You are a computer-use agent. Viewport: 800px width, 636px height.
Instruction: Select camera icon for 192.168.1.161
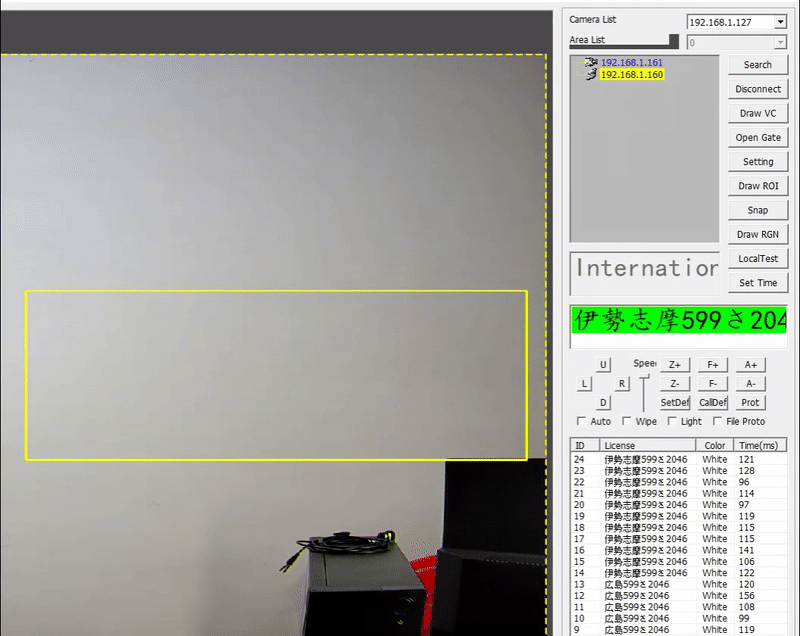click(x=591, y=62)
